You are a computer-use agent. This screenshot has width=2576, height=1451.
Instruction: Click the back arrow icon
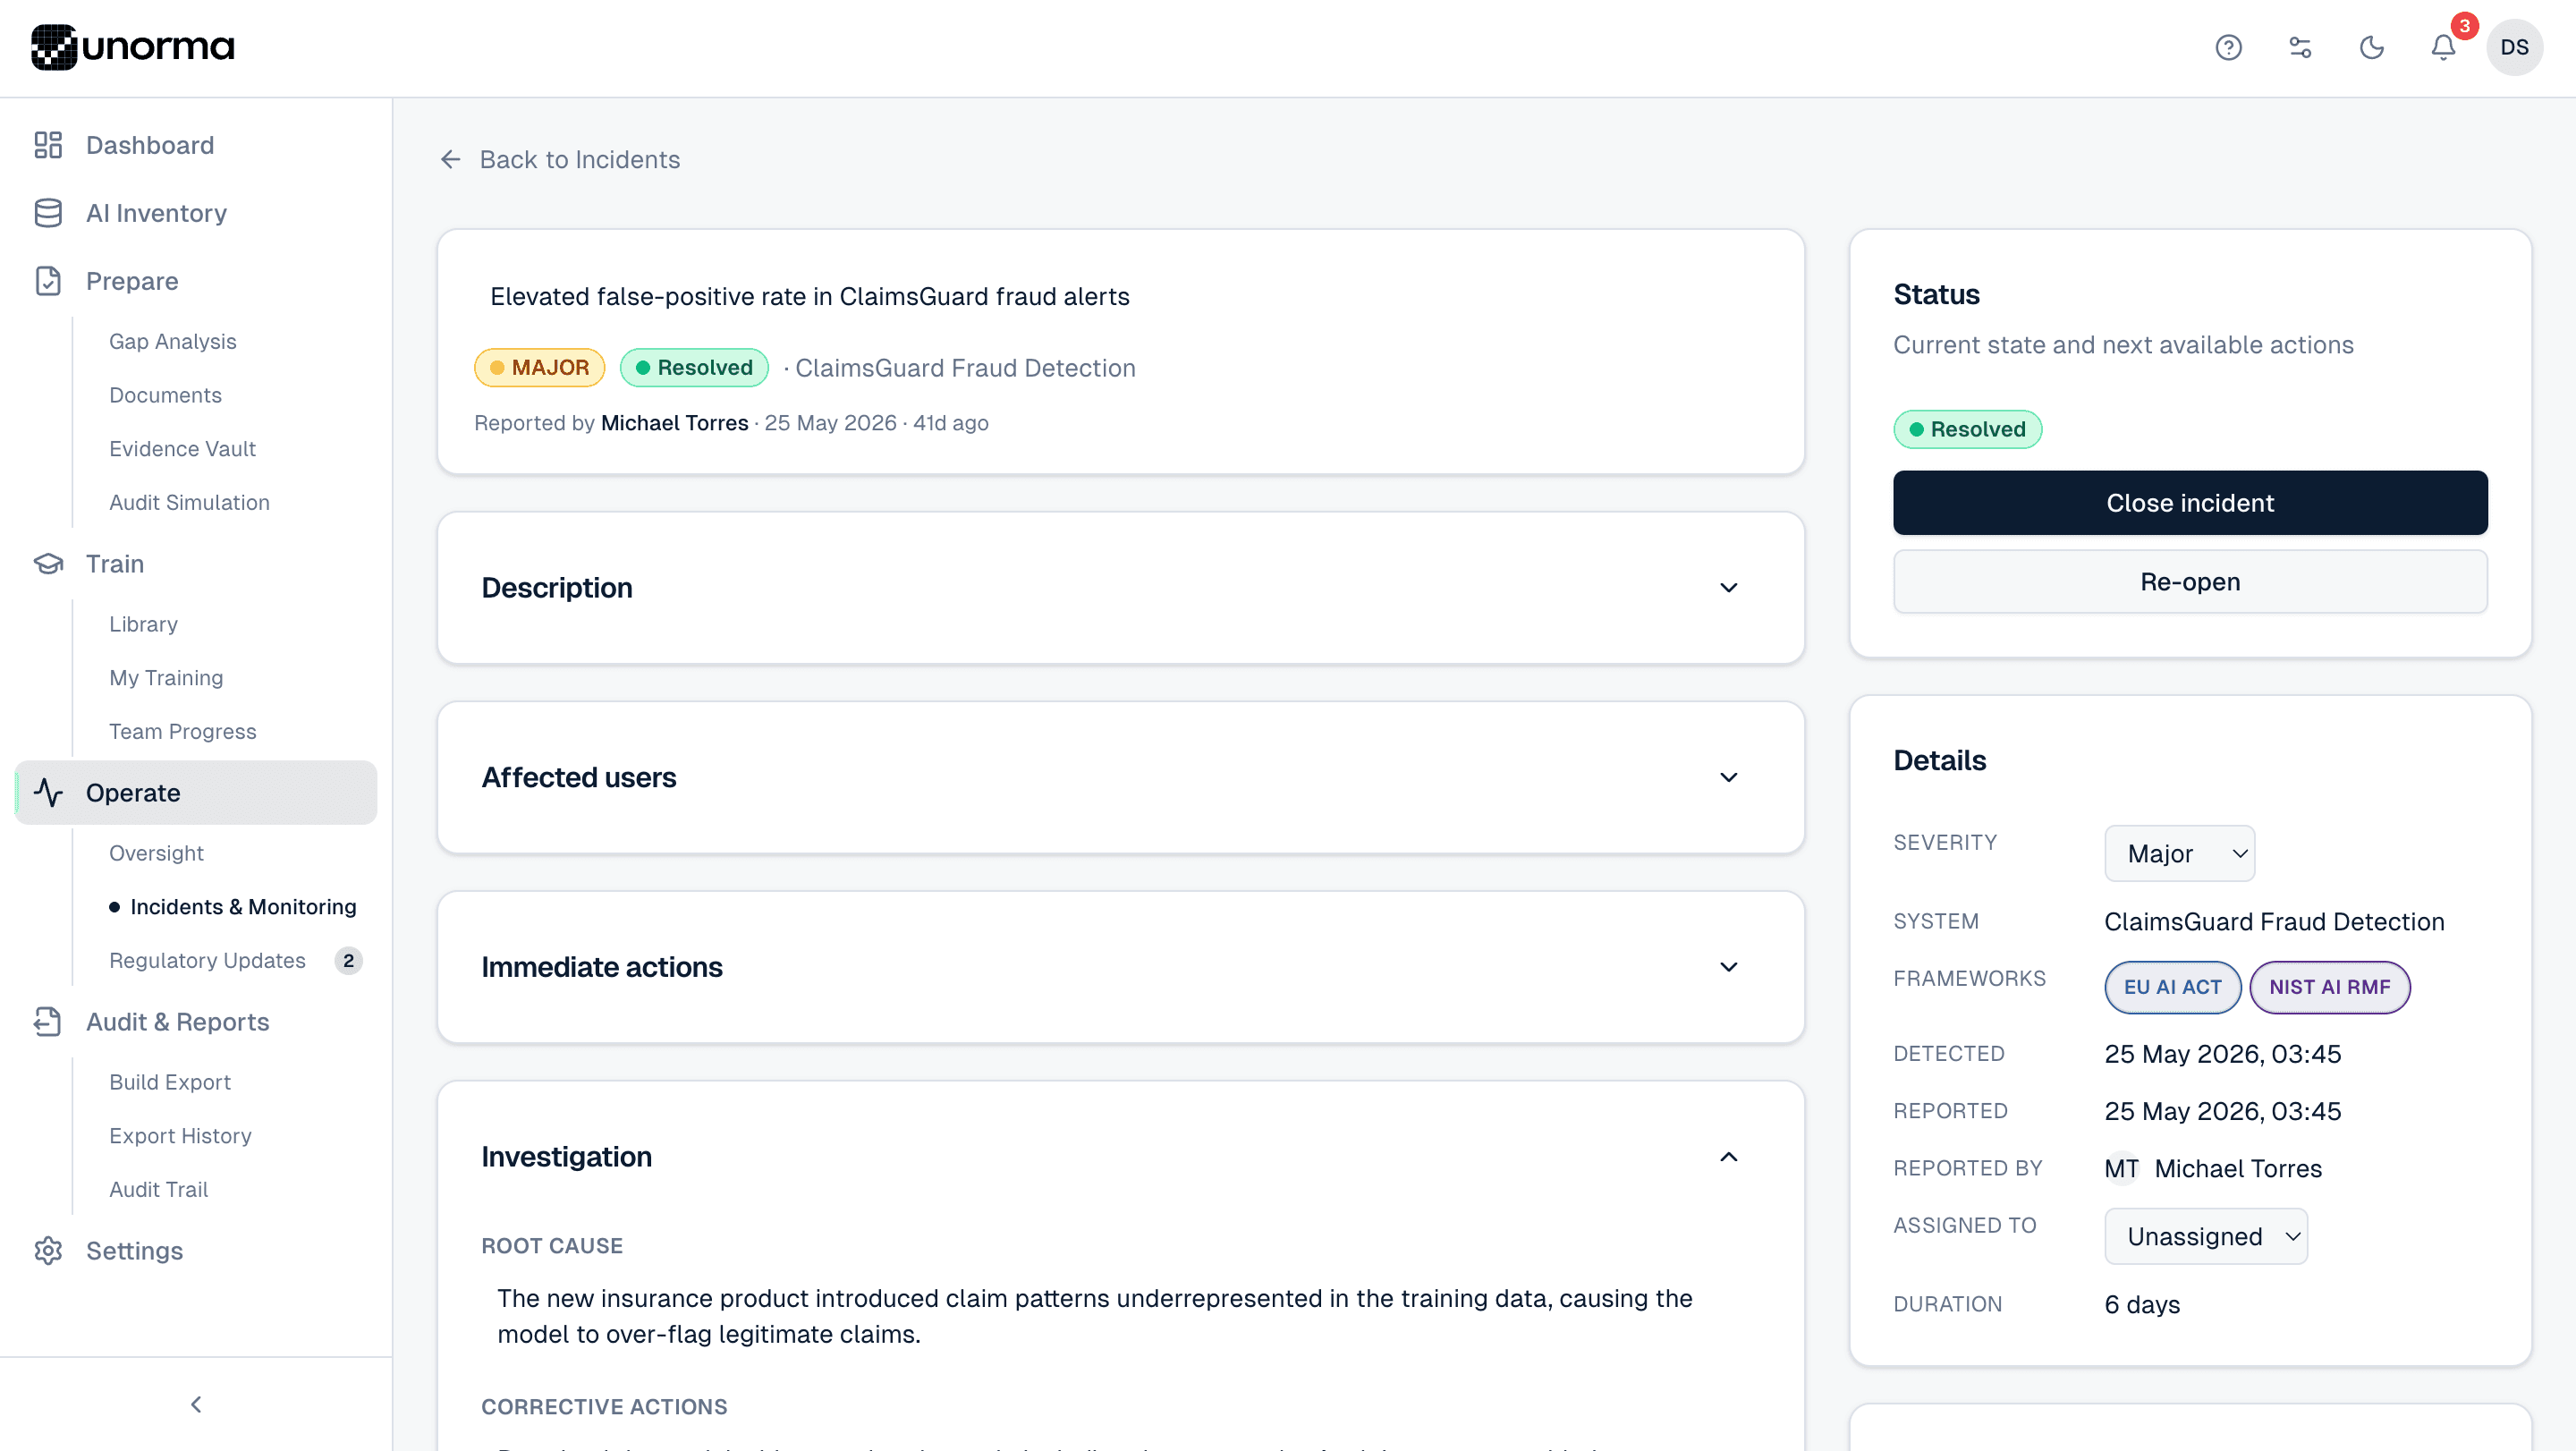point(451,159)
